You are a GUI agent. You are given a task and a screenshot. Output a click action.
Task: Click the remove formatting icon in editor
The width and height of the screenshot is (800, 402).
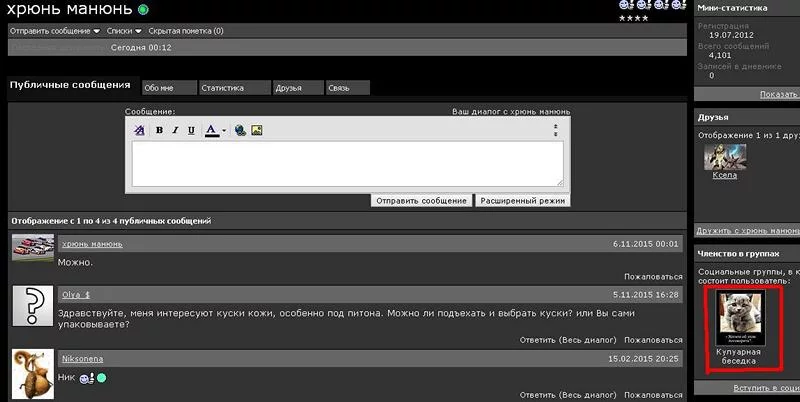[139, 130]
